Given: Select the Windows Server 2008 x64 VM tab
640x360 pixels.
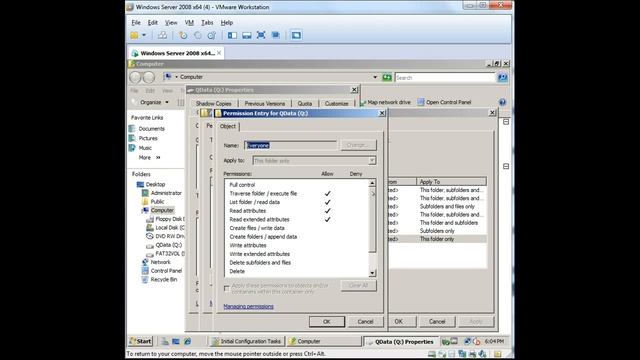Looking at the screenshot, I should click(177, 53).
